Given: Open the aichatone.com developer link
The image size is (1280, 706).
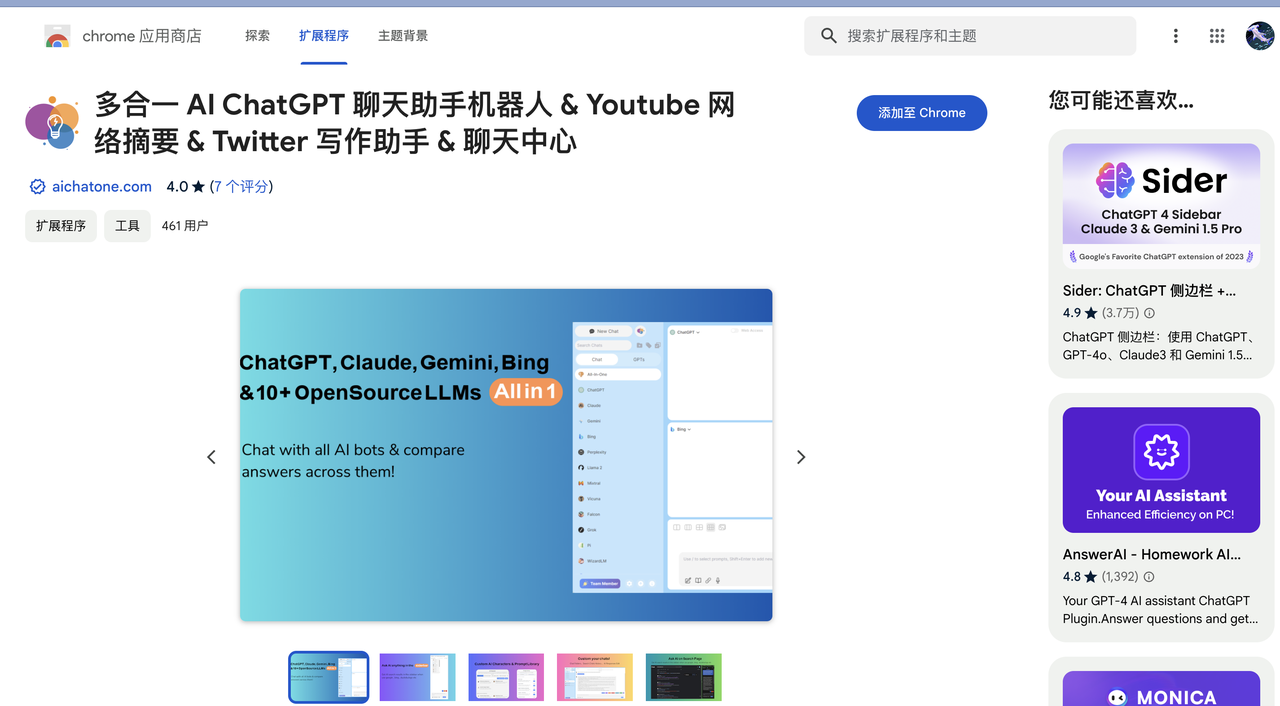Looking at the screenshot, I should (102, 187).
